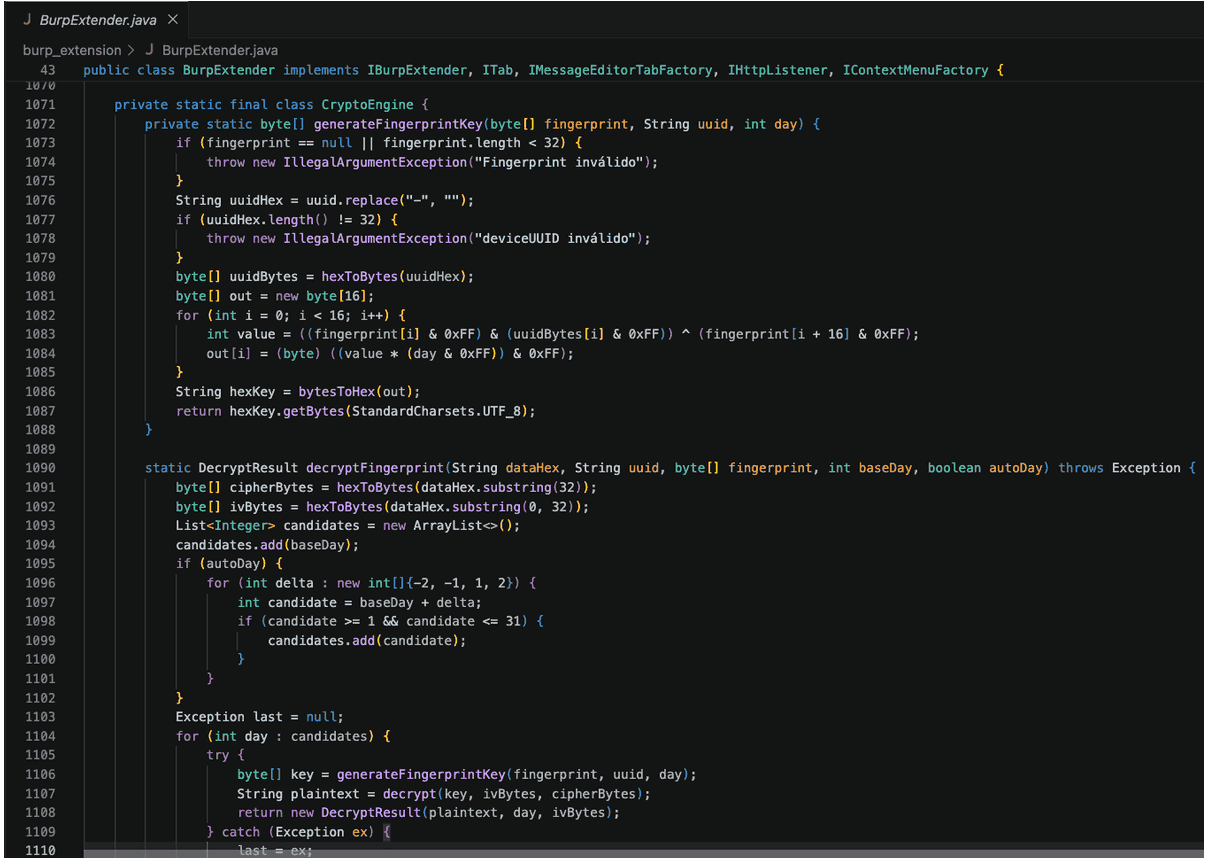Screen dimensions: 1206x858
Task: Click line number 1090 in the gutter
Action: (x=41, y=468)
